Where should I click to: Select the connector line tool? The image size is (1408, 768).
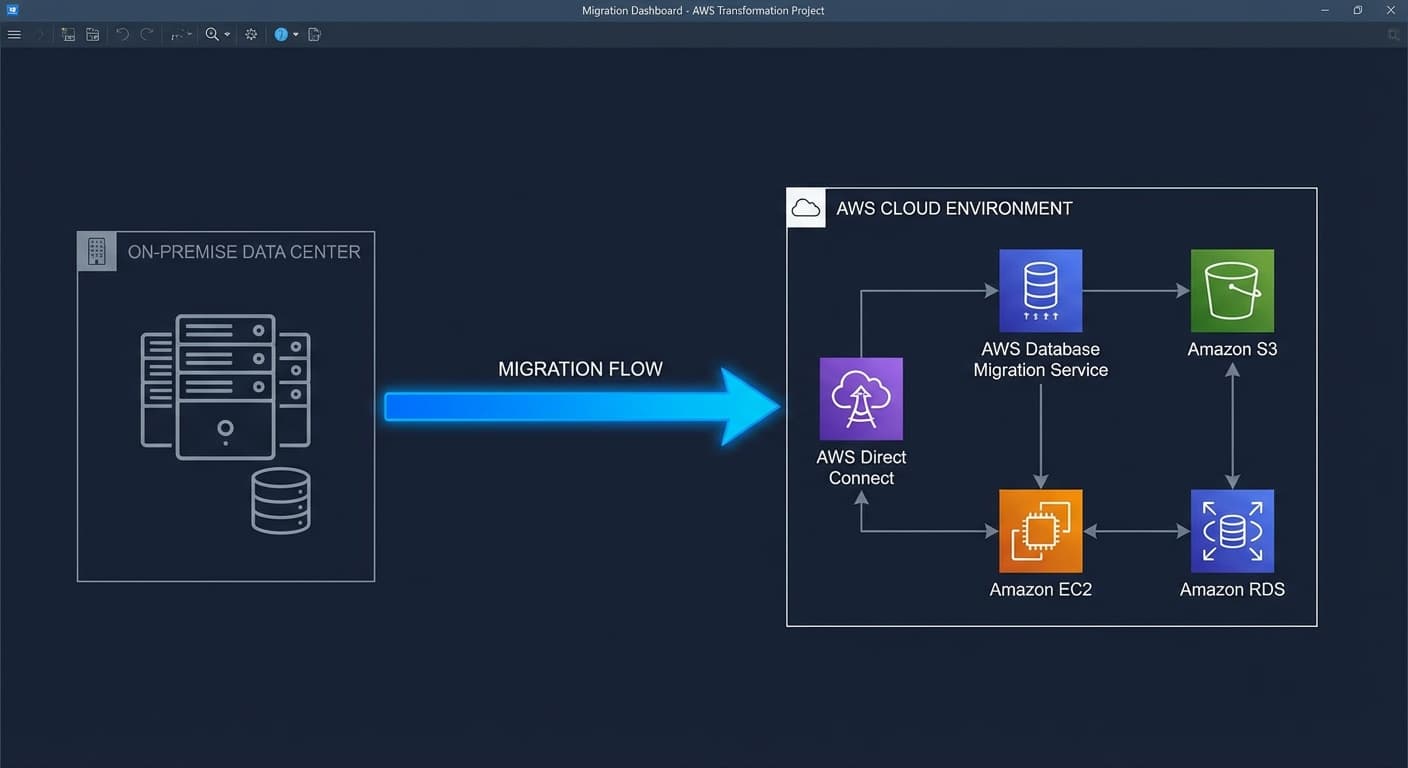[180, 34]
